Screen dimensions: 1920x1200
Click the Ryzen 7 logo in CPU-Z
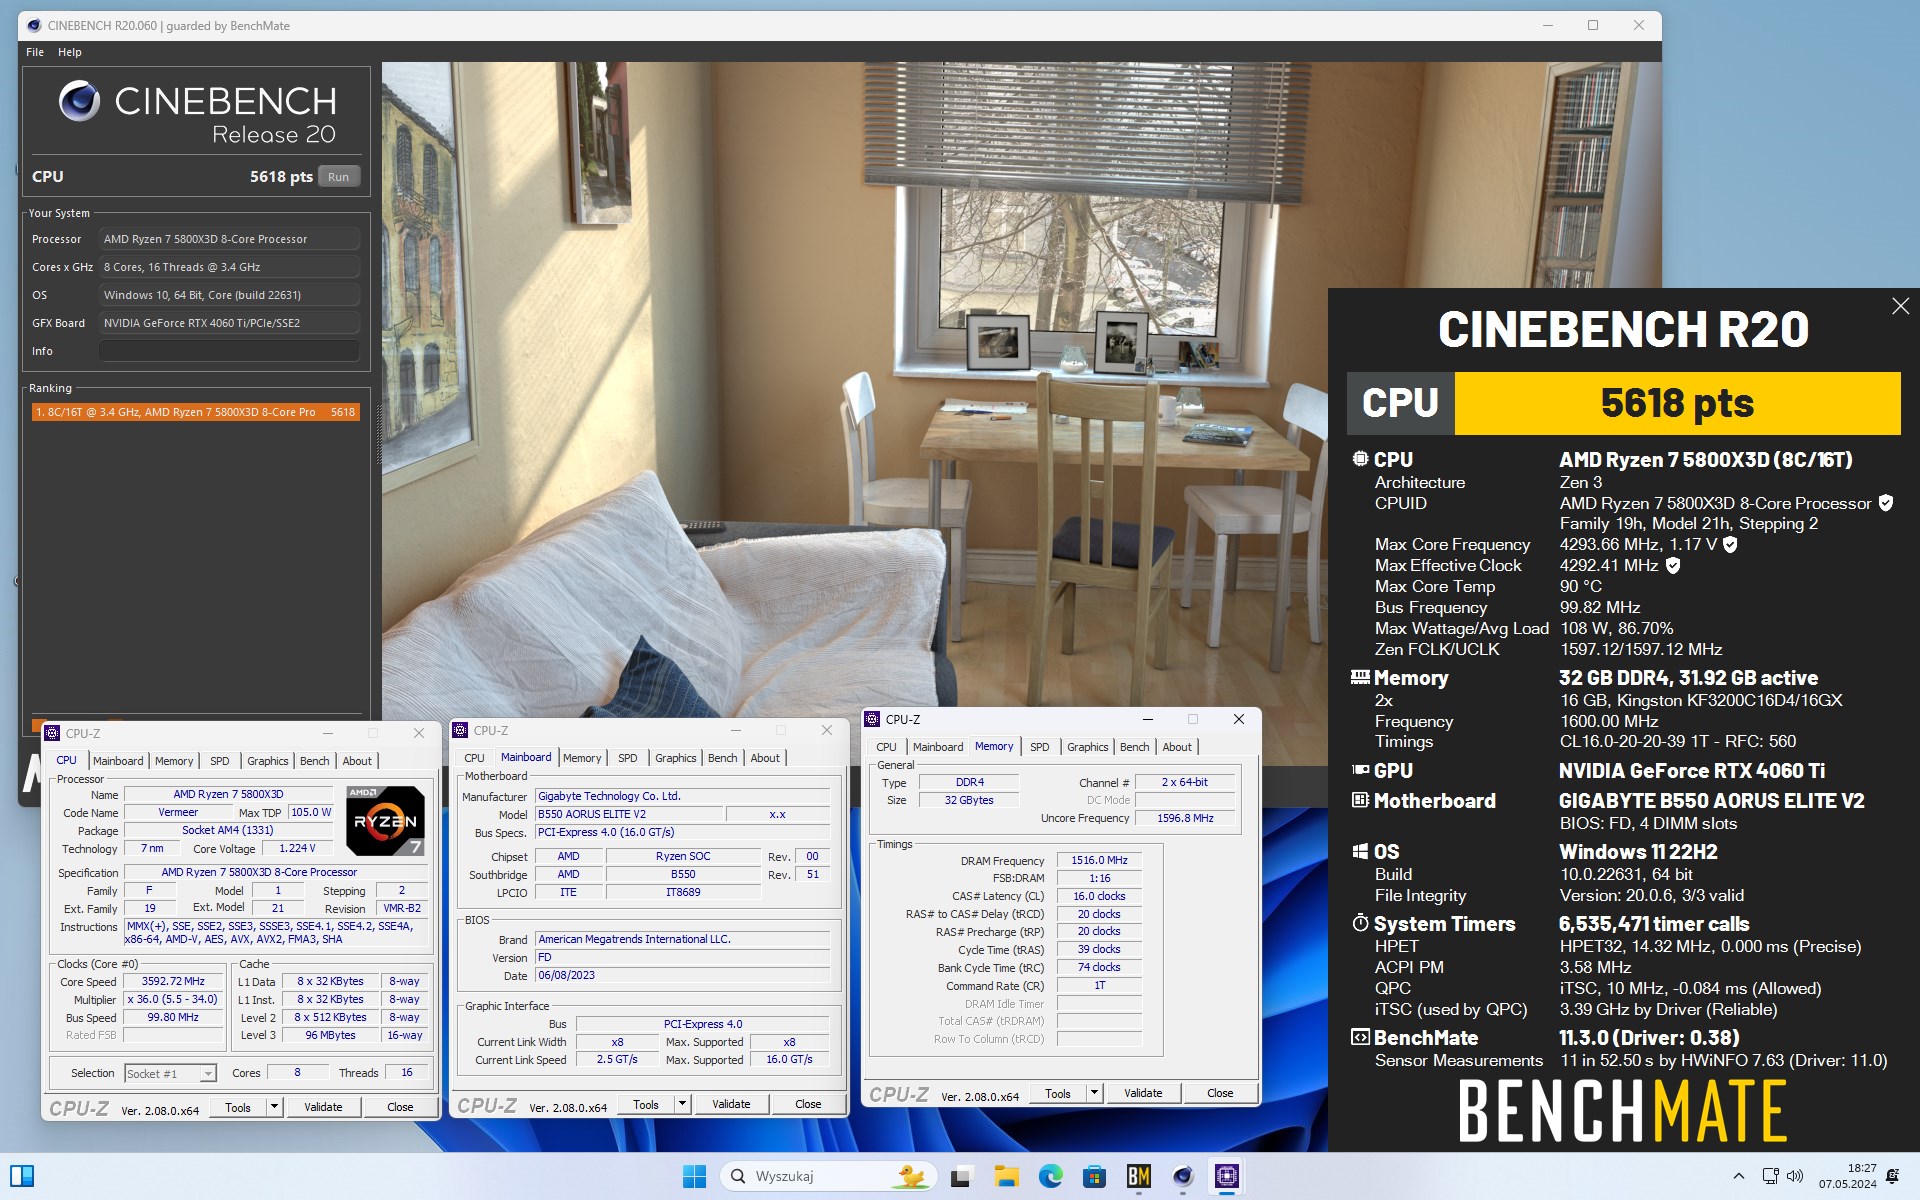(385, 821)
